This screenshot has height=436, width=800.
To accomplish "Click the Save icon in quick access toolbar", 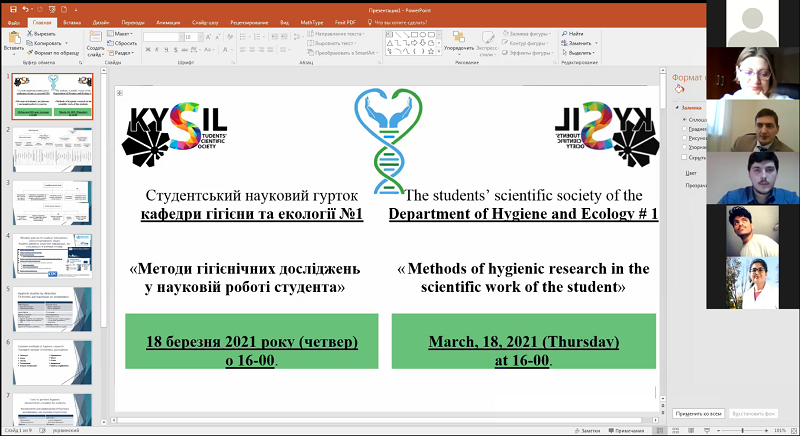I will click(x=14, y=9).
